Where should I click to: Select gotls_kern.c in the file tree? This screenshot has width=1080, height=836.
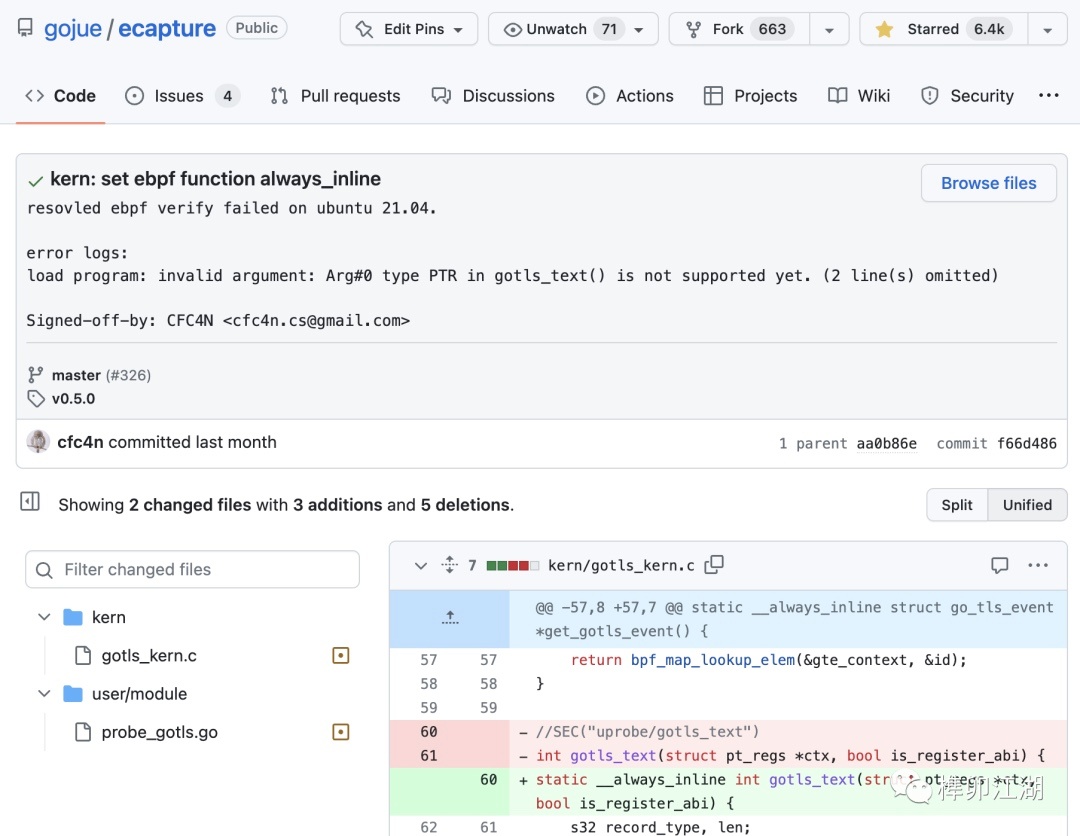[x=149, y=656]
